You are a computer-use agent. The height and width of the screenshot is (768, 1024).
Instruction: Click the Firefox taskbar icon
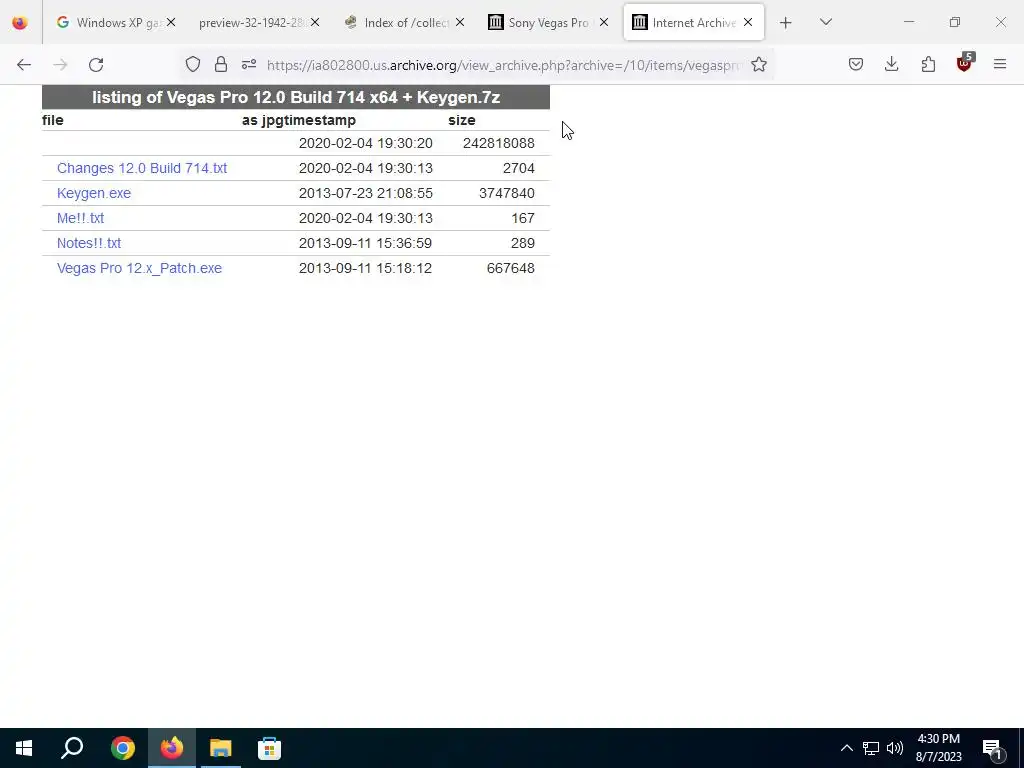coord(172,748)
